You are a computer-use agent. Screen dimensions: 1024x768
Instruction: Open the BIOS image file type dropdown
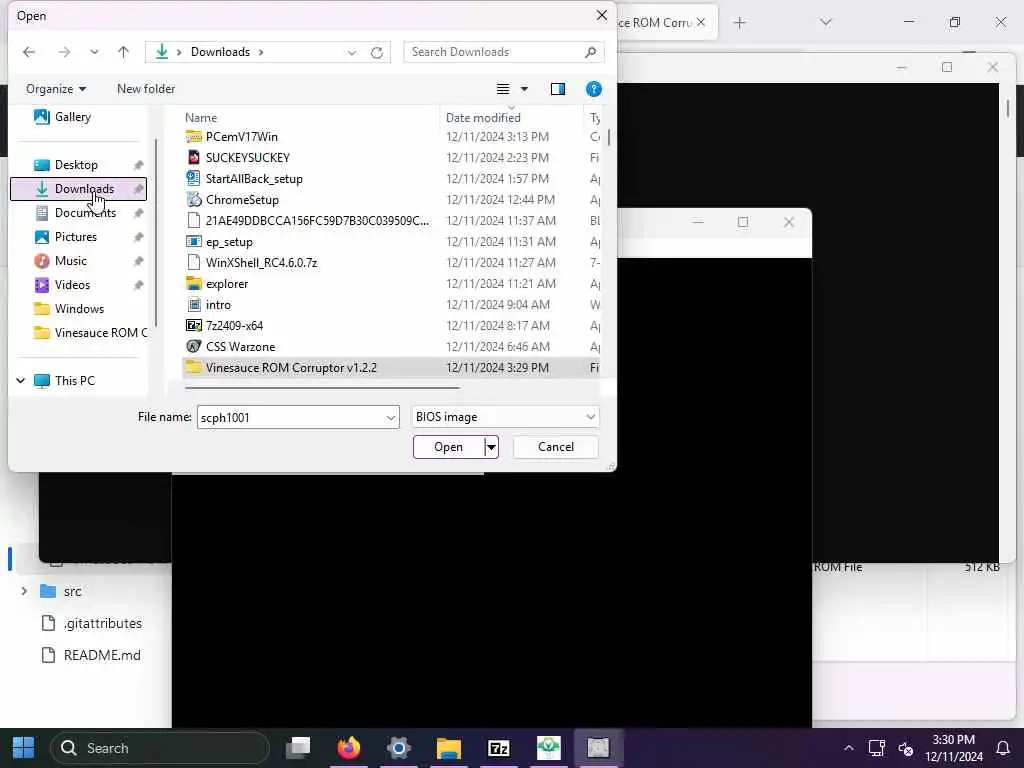click(505, 417)
